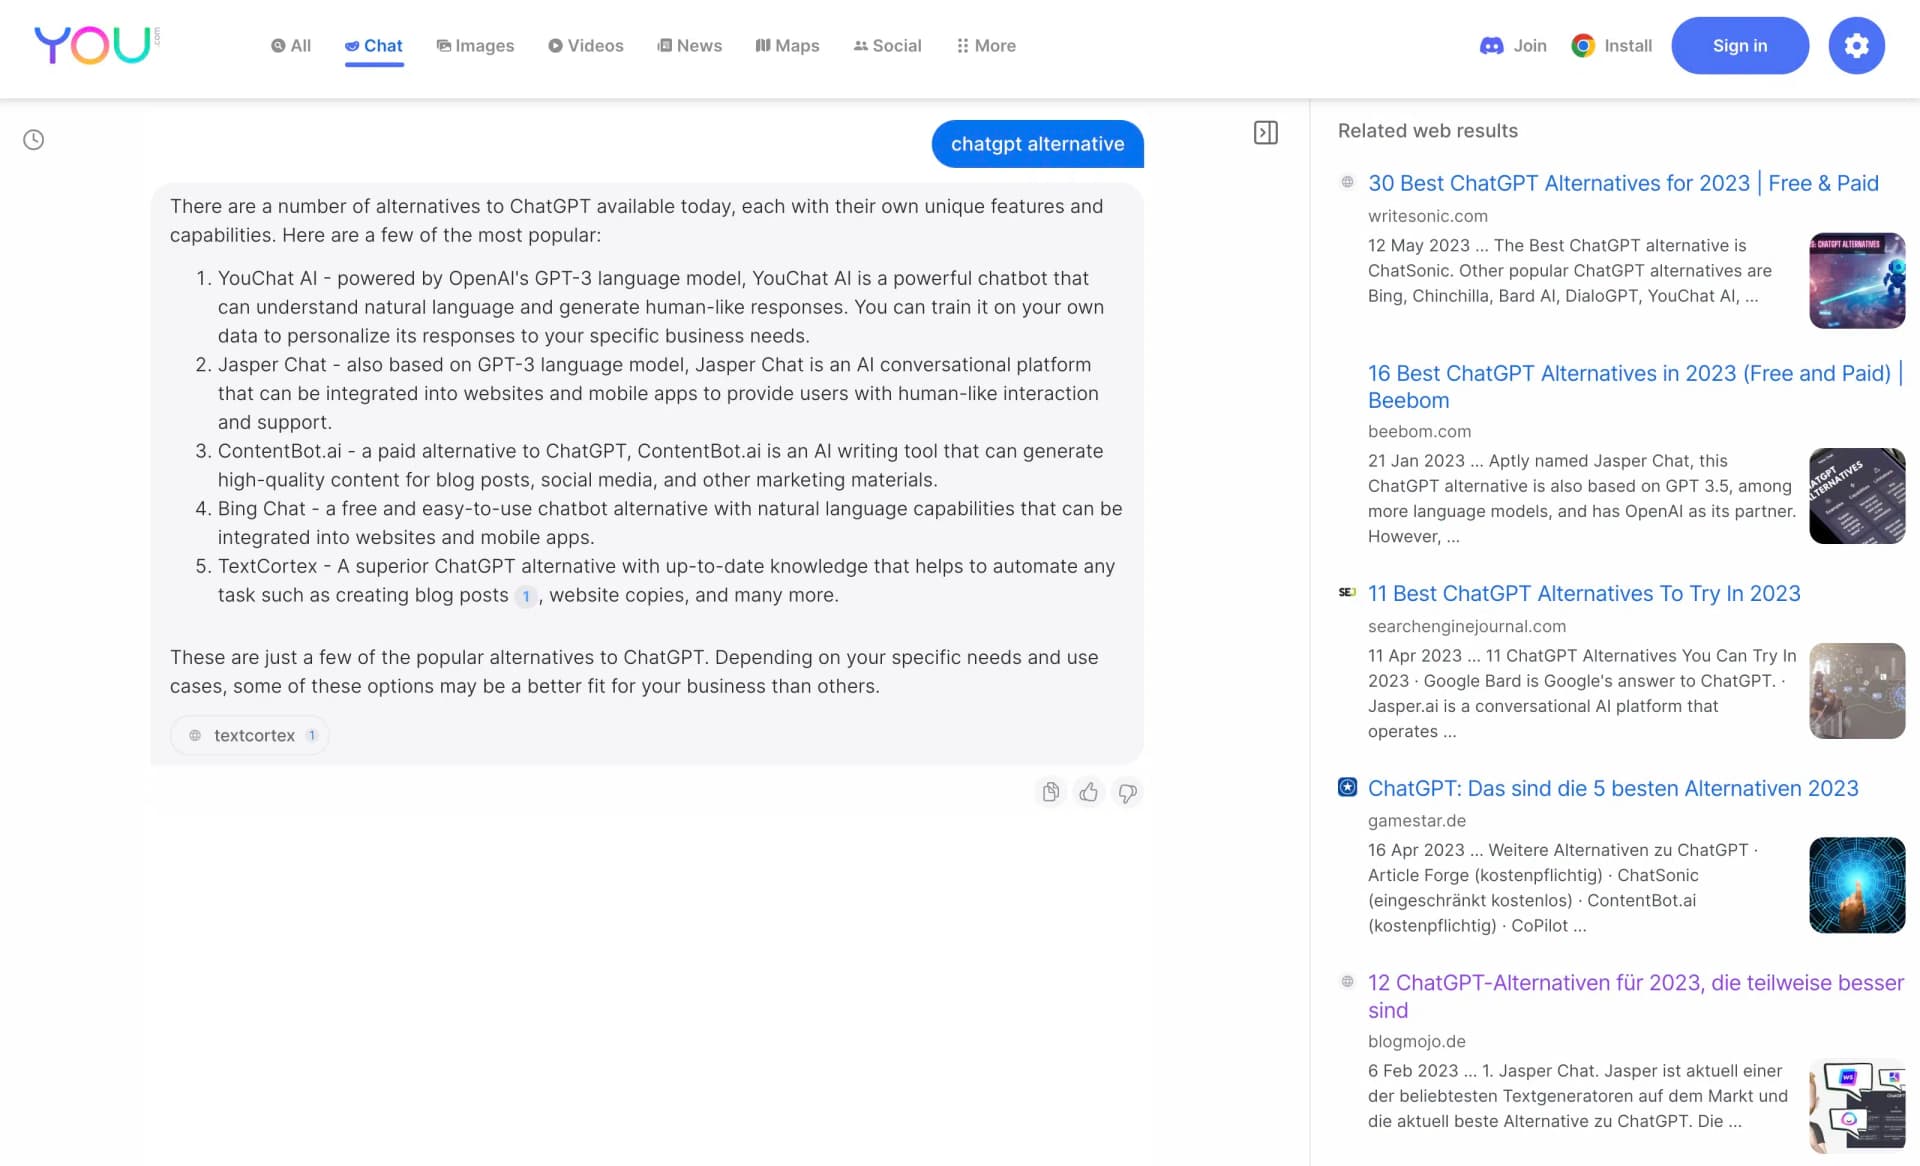Viewport: 1920px width, 1166px height.
Task: Dislike the response with thumbs down
Action: pyautogui.click(x=1127, y=792)
